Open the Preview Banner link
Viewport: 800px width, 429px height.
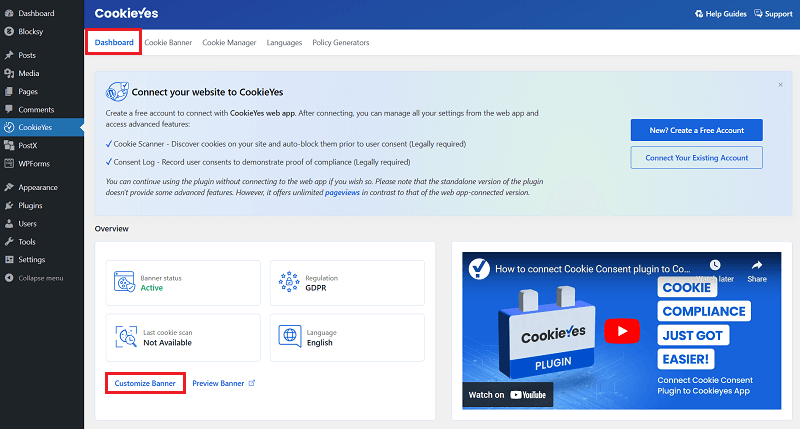tap(218, 383)
